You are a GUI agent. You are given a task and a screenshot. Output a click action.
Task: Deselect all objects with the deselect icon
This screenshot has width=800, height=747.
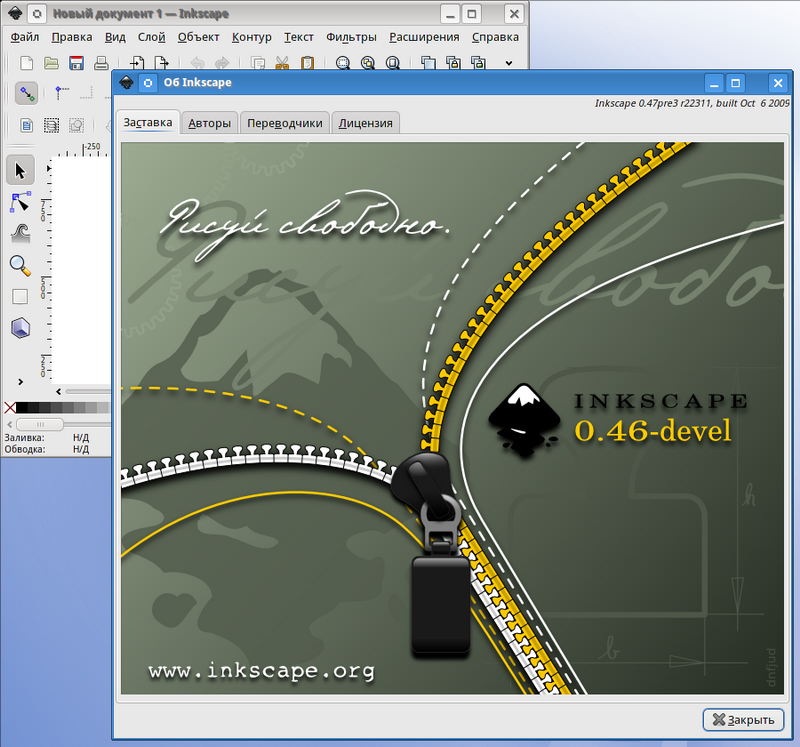76,125
